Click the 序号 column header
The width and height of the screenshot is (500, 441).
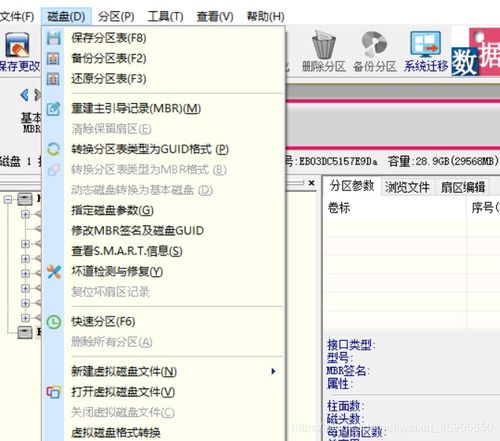[484, 208]
